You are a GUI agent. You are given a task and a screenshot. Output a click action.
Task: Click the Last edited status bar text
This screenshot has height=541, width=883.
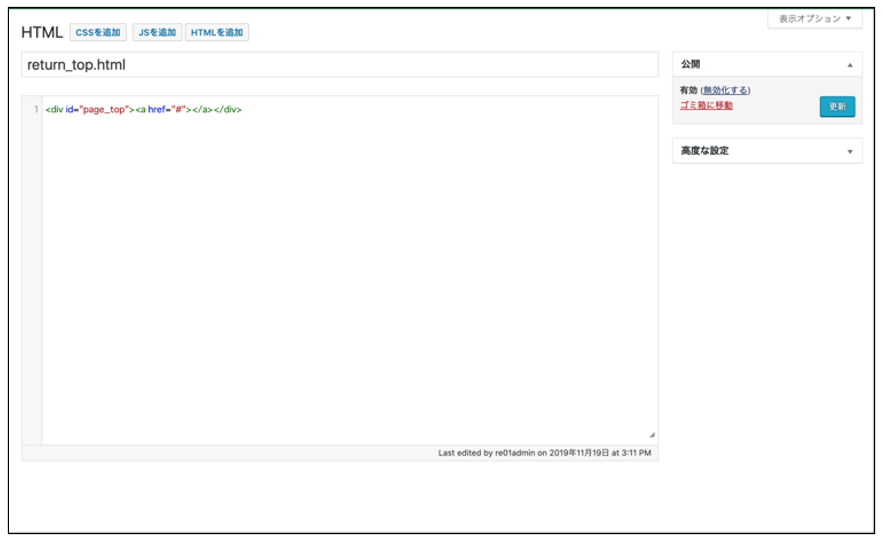(x=544, y=453)
